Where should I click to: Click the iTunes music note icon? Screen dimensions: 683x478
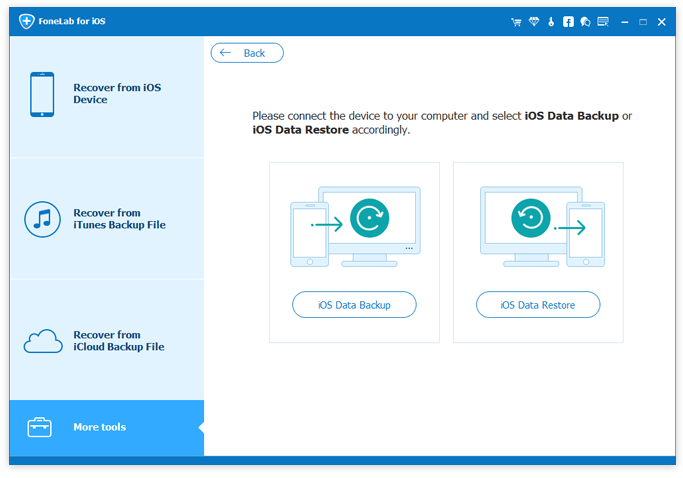coord(42,219)
